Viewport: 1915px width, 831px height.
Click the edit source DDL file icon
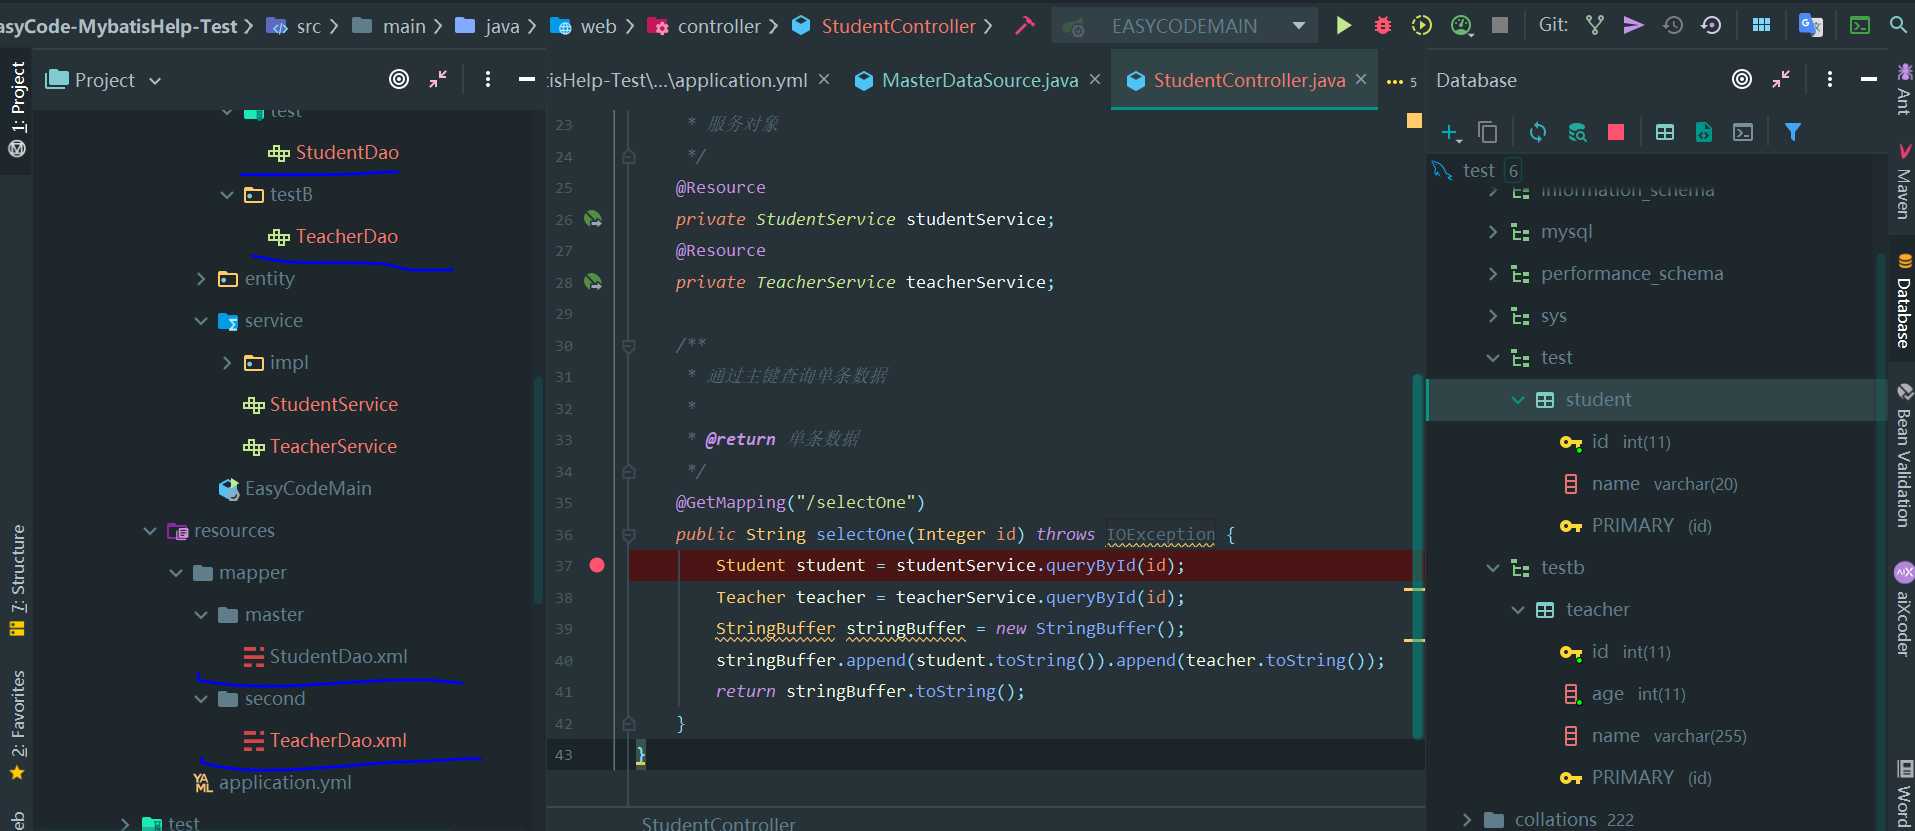click(x=1704, y=132)
